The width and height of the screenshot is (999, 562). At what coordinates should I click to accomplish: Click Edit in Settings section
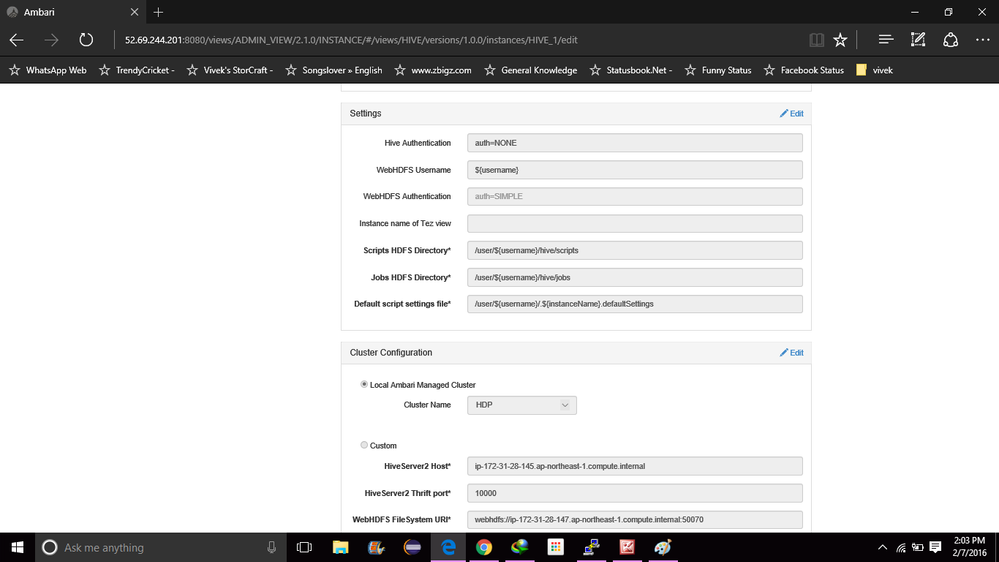click(791, 114)
